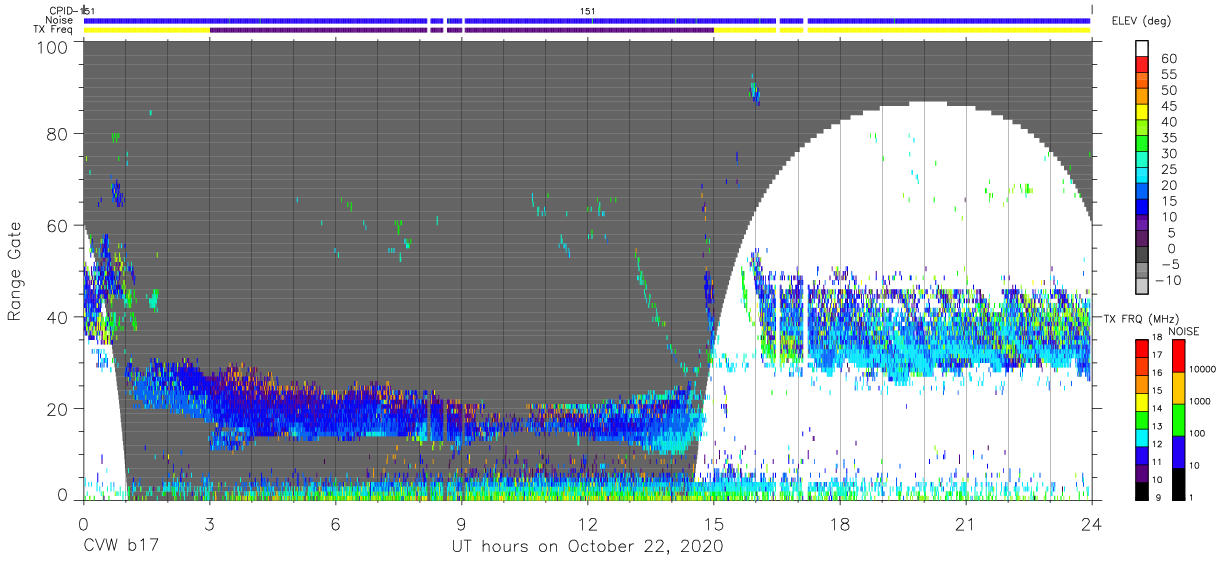The image size is (1228, 567).
Task: Select the black 9 MHz frequency swatch
Action: coord(1142,489)
